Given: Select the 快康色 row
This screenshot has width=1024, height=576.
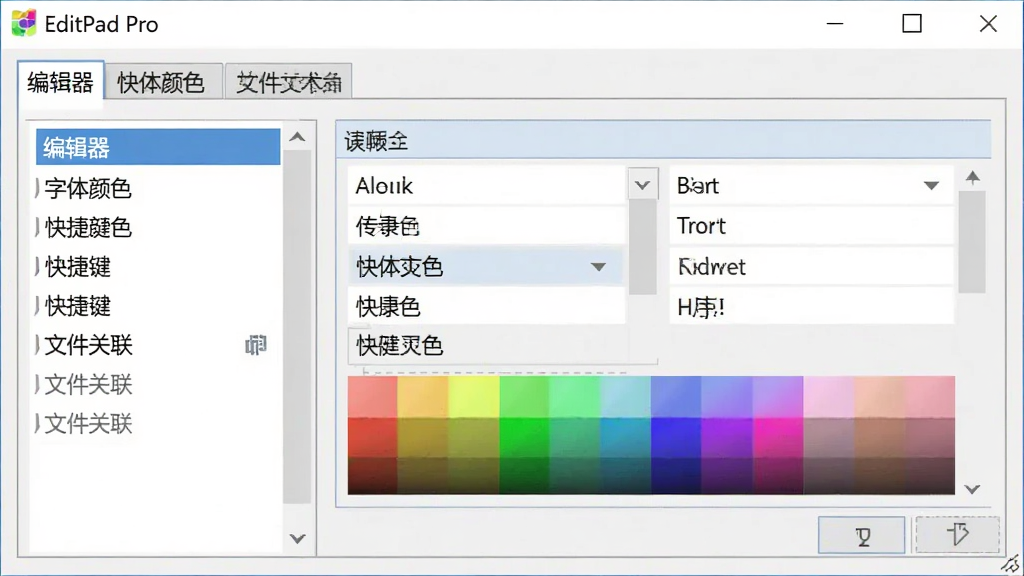Looking at the screenshot, I should click(x=487, y=306).
